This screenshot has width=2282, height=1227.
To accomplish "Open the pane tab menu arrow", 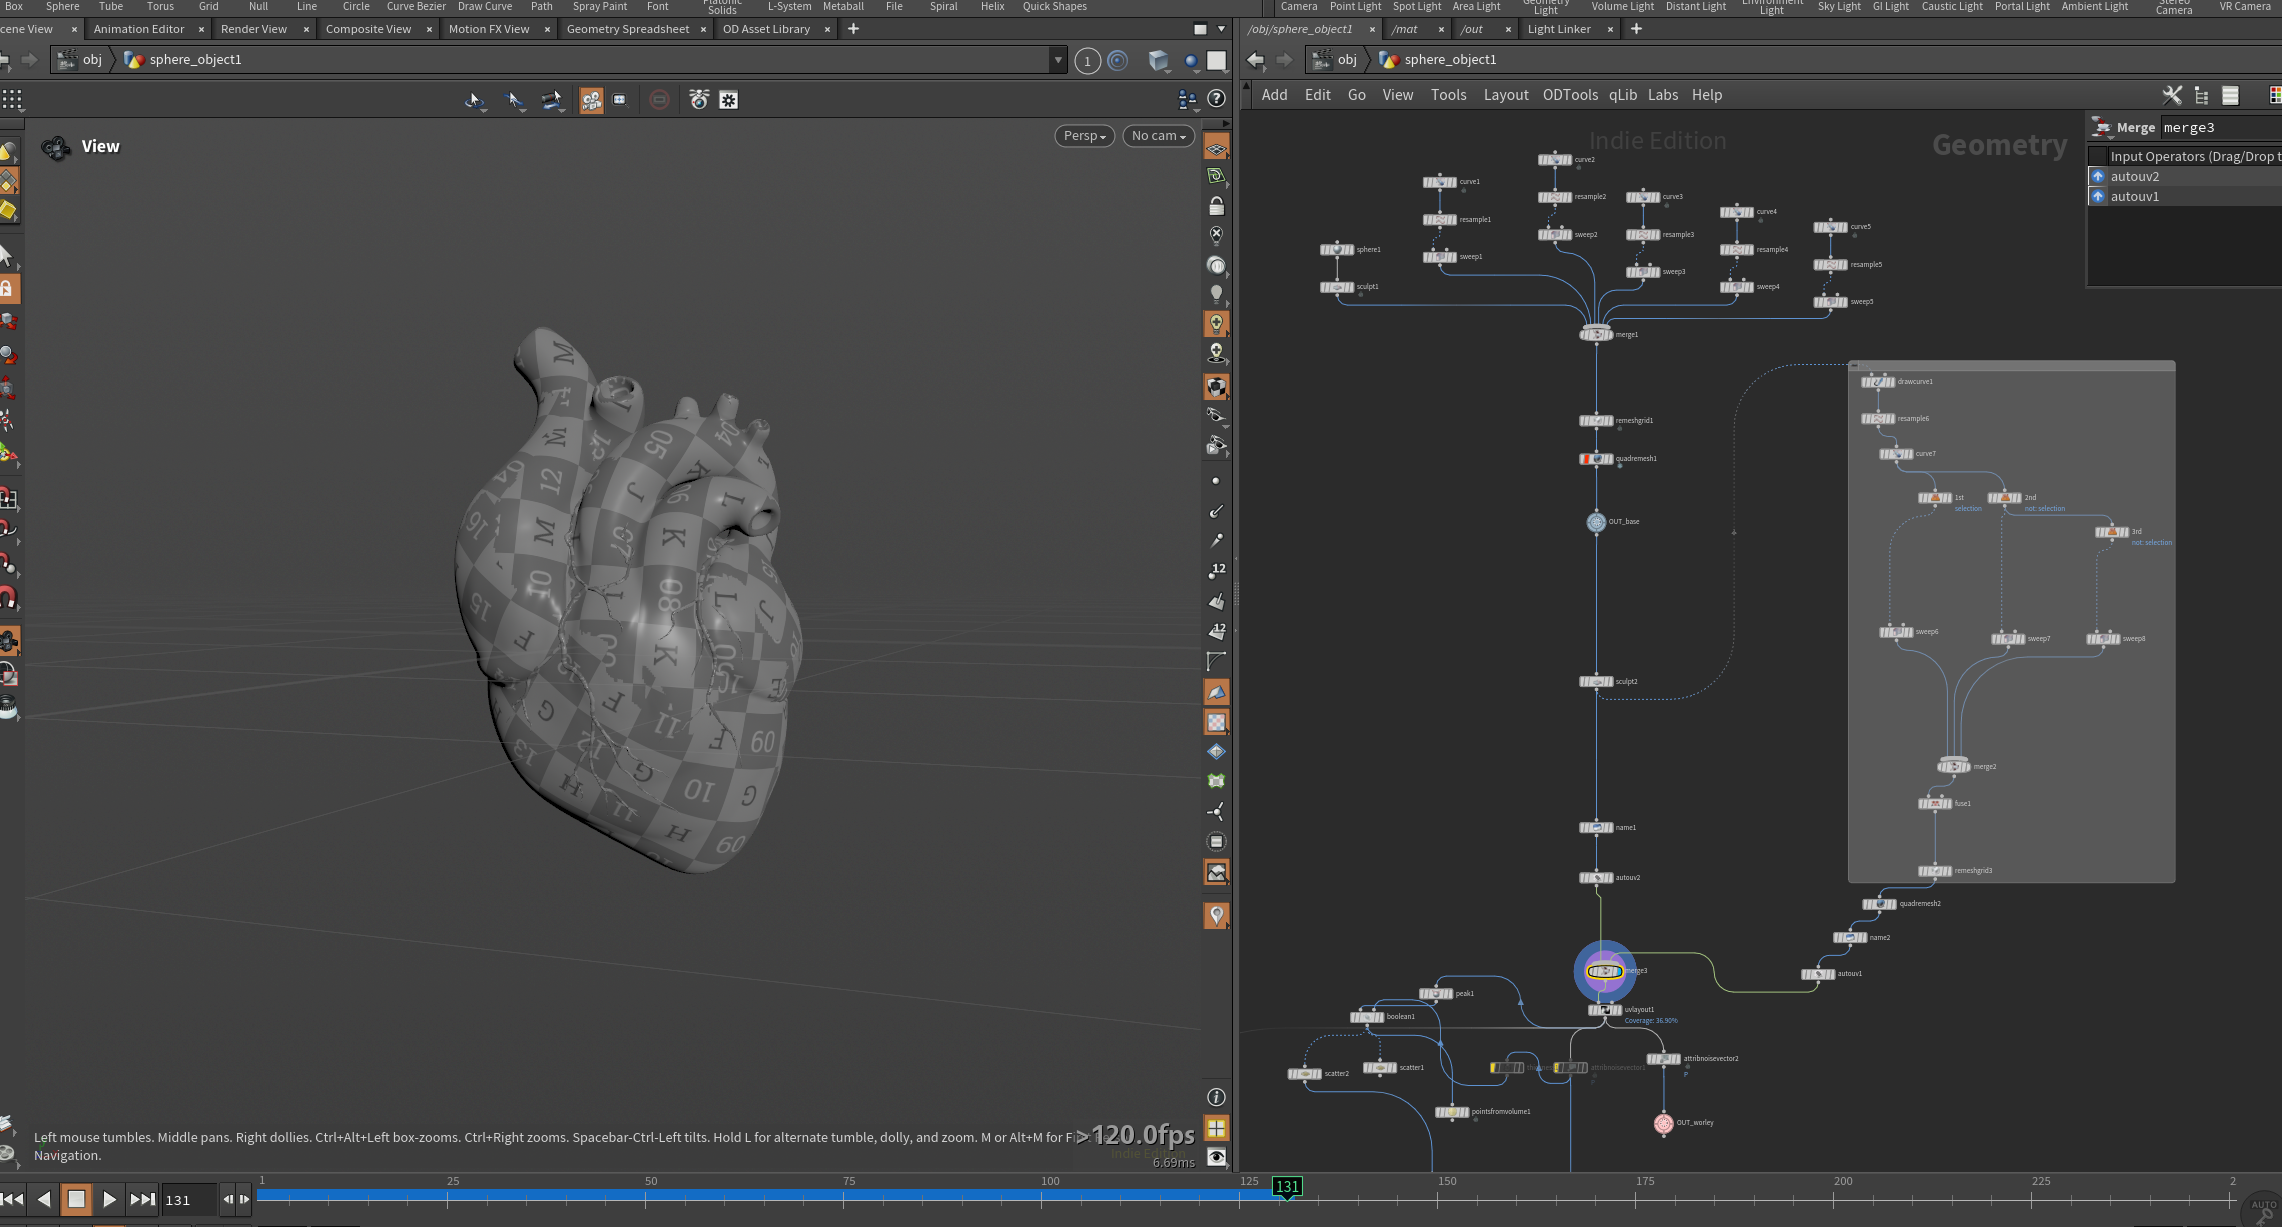I will pos(1221,29).
